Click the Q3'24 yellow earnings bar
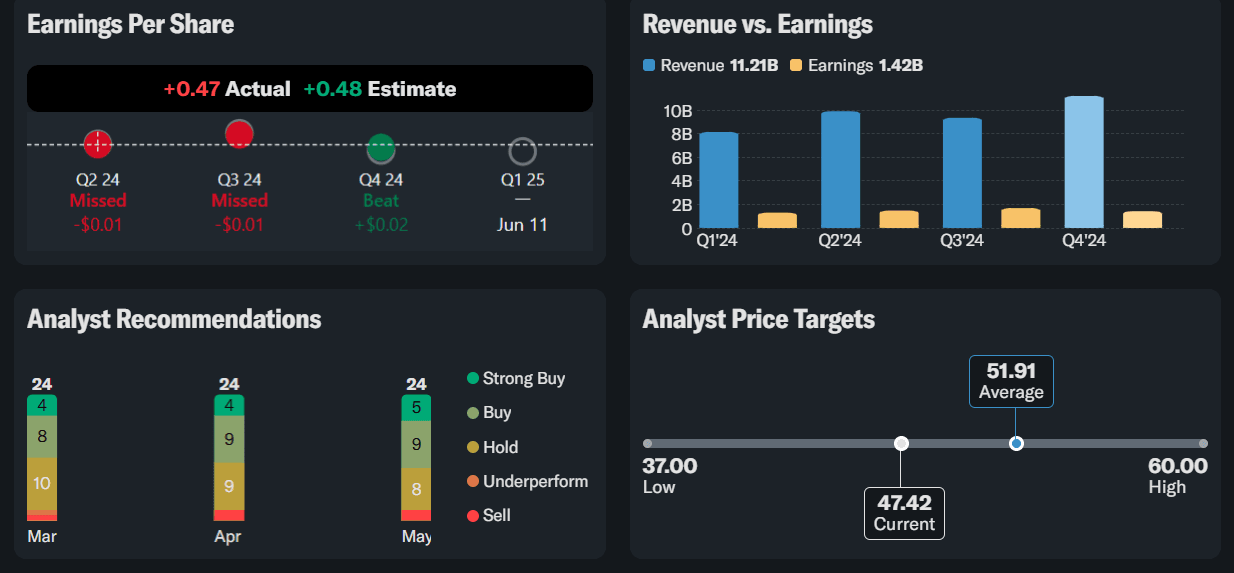The width and height of the screenshot is (1234, 573). 1021,218
